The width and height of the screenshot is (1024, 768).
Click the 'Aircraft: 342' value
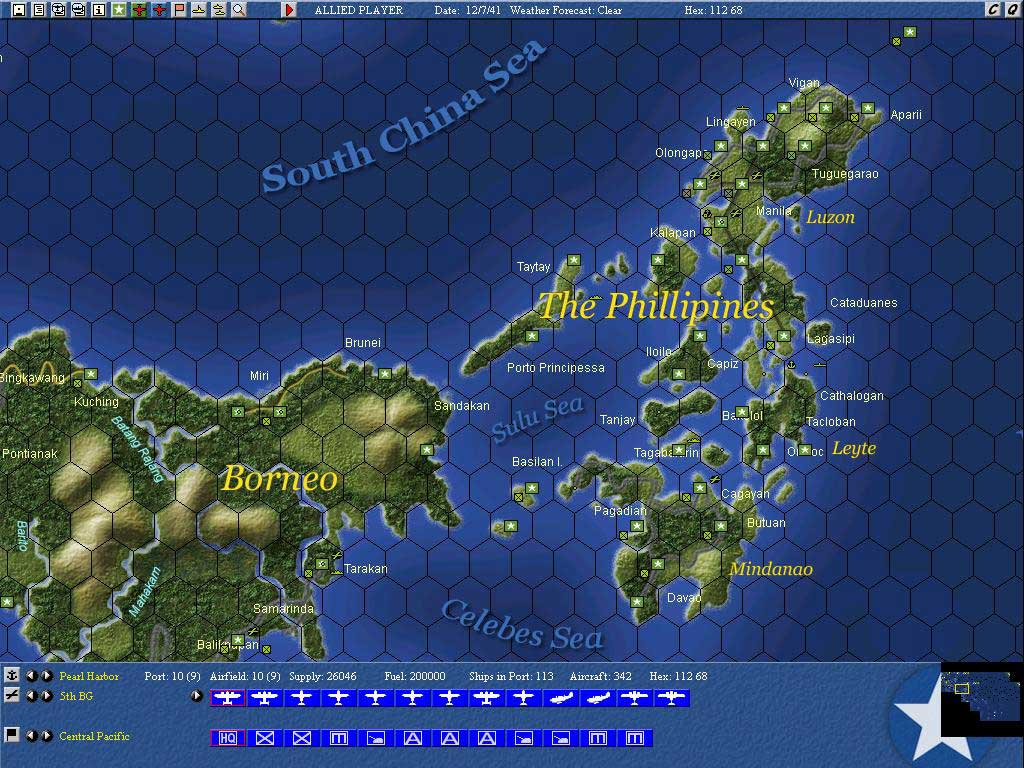(x=600, y=676)
